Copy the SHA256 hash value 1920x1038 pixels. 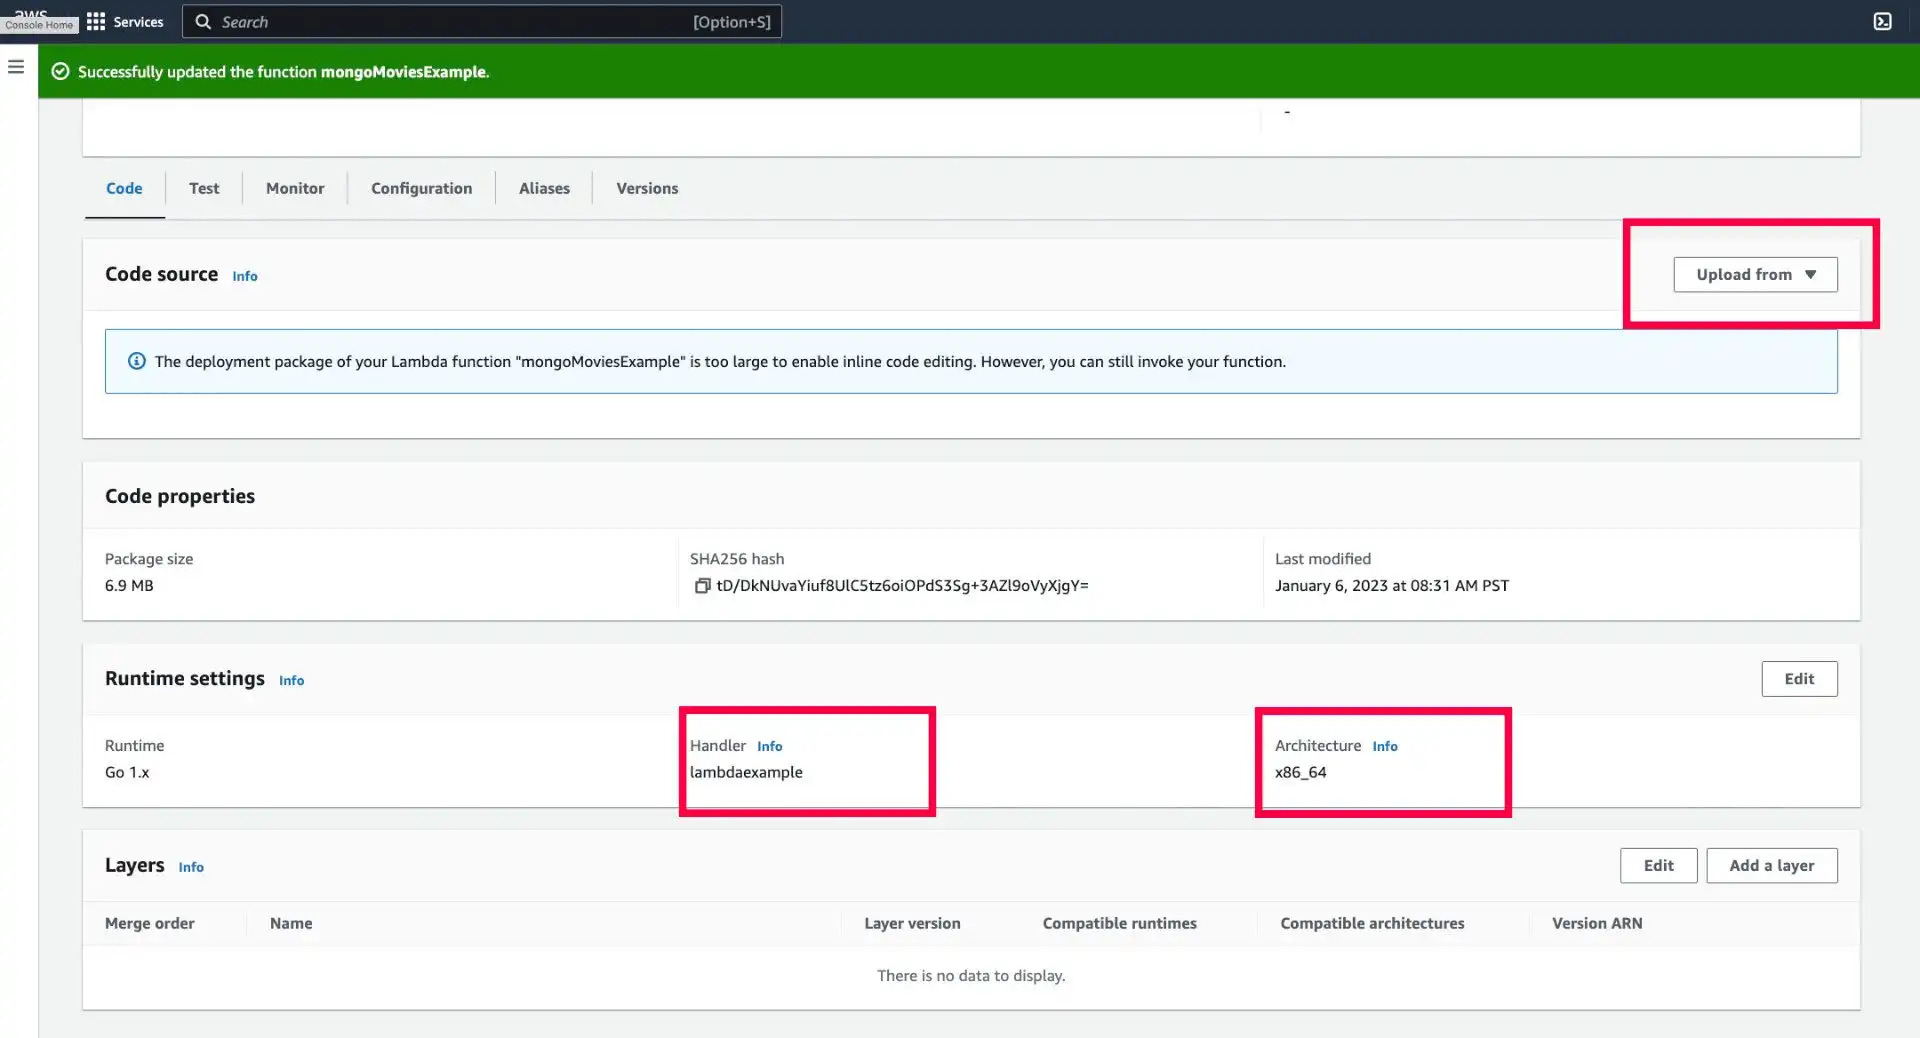click(703, 586)
